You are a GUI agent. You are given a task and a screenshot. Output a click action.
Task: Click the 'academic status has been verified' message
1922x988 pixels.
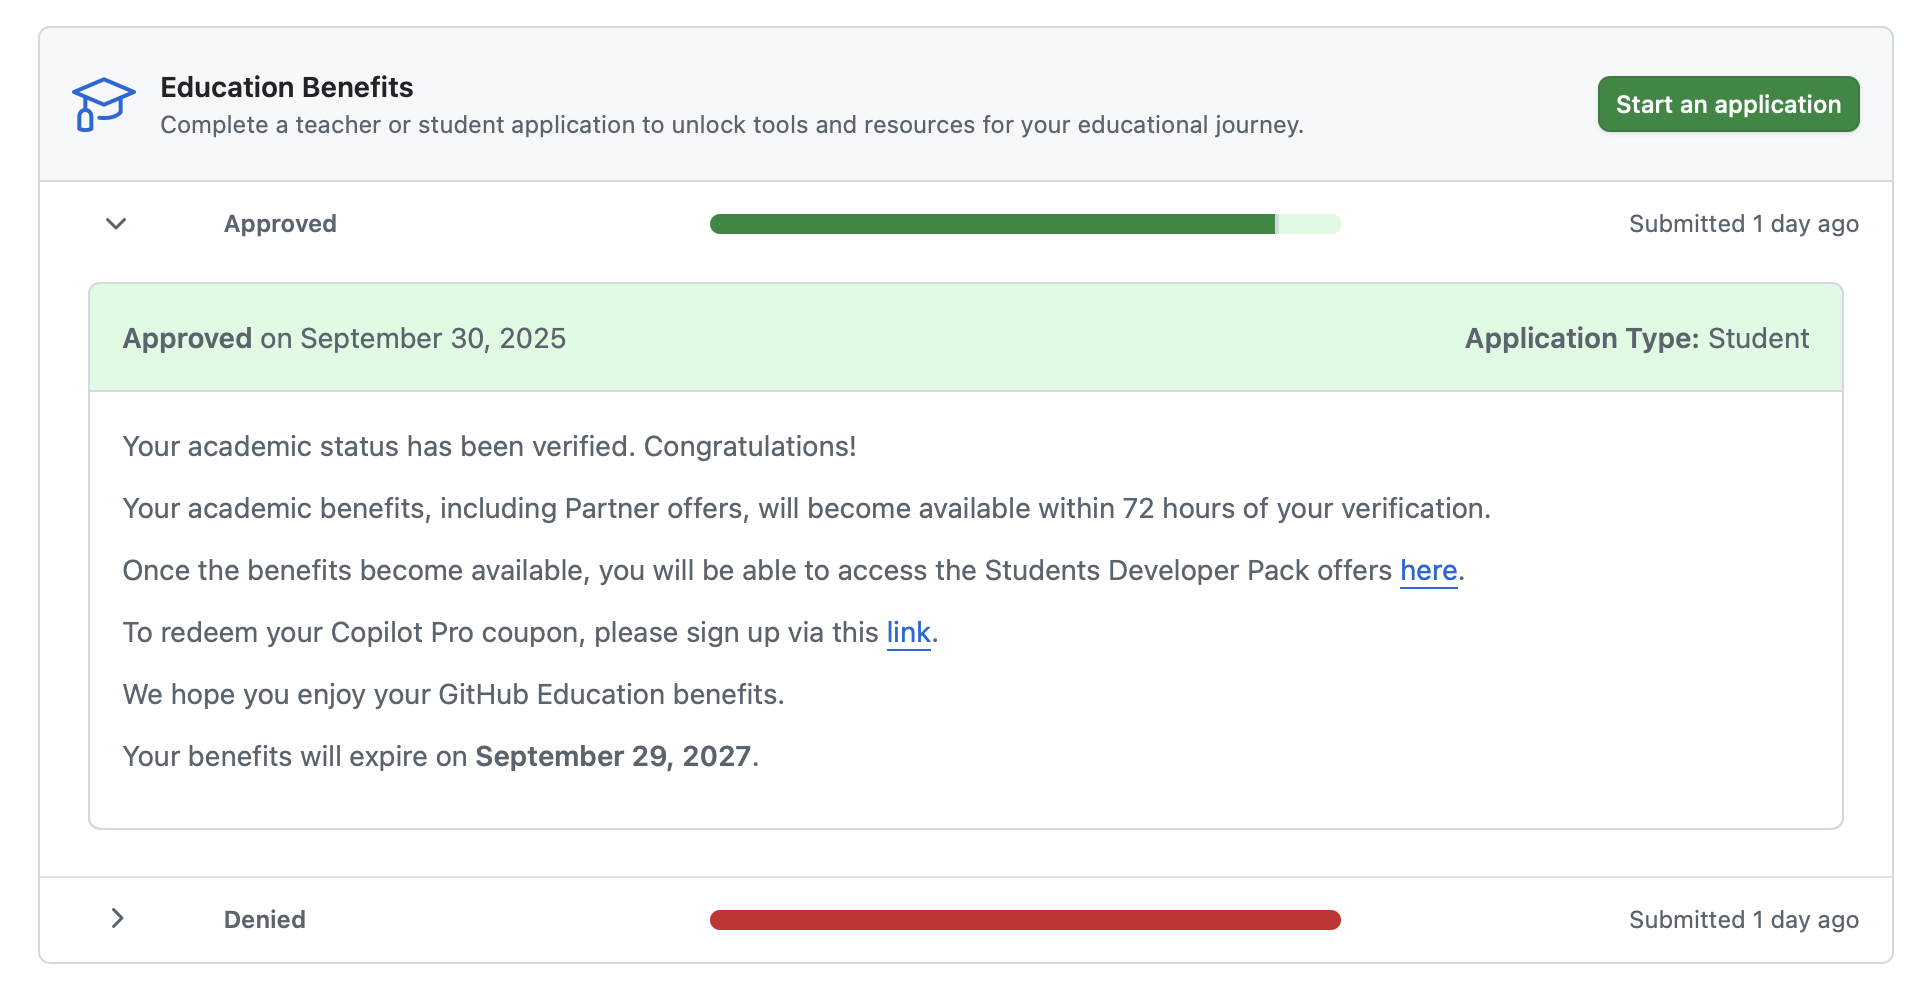tap(489, 447)
